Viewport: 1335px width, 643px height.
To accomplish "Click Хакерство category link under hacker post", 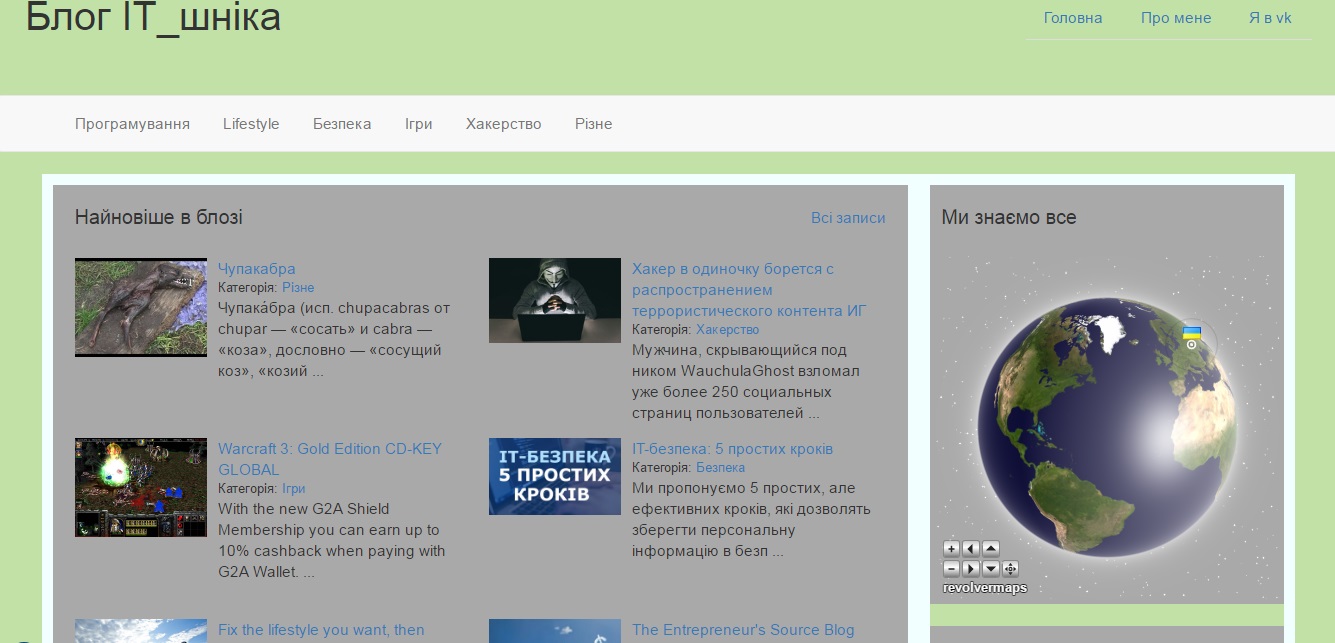I will [728, 330].
